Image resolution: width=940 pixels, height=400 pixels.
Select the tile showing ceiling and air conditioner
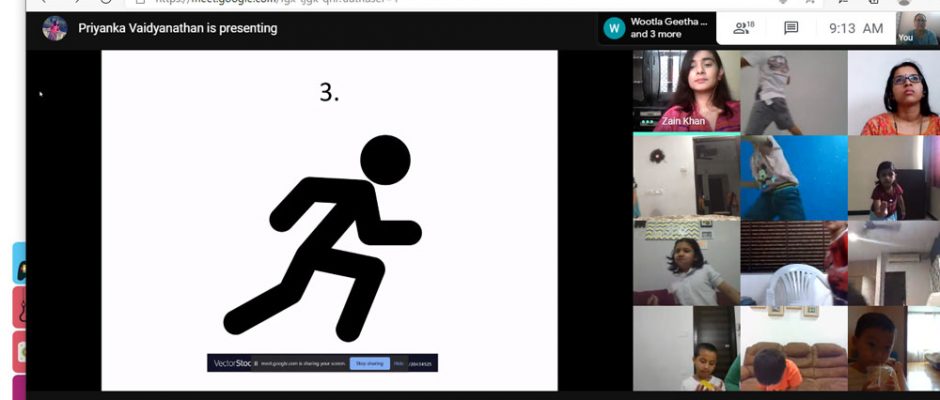click(894, 263)
